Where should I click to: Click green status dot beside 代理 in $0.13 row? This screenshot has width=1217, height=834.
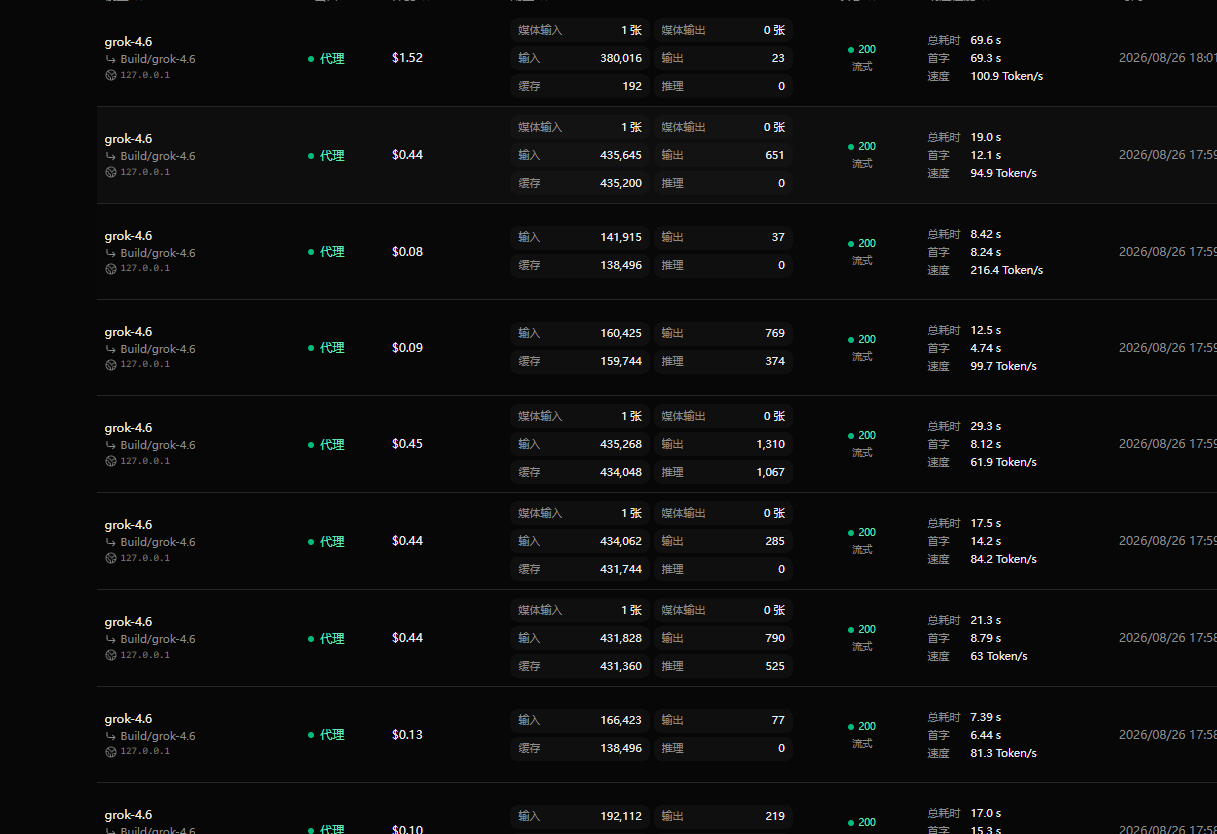click(x=311, y=735)
